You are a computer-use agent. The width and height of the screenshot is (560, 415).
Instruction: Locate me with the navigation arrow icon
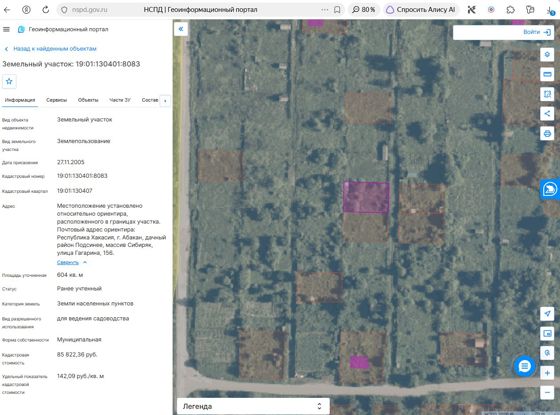(547, 314)
